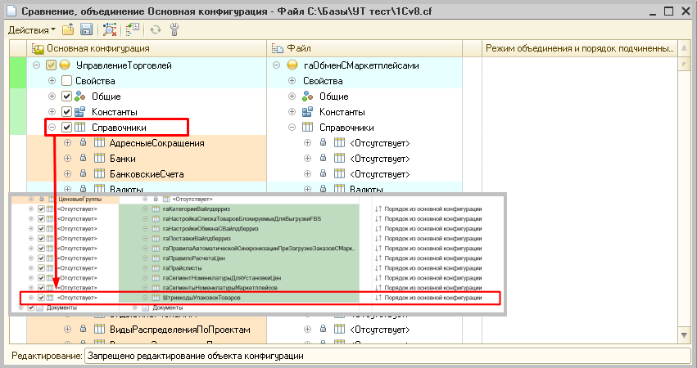Click the refresh arrows toolbar icon
The height and width of the screenshot is (368, 697).
155,30
